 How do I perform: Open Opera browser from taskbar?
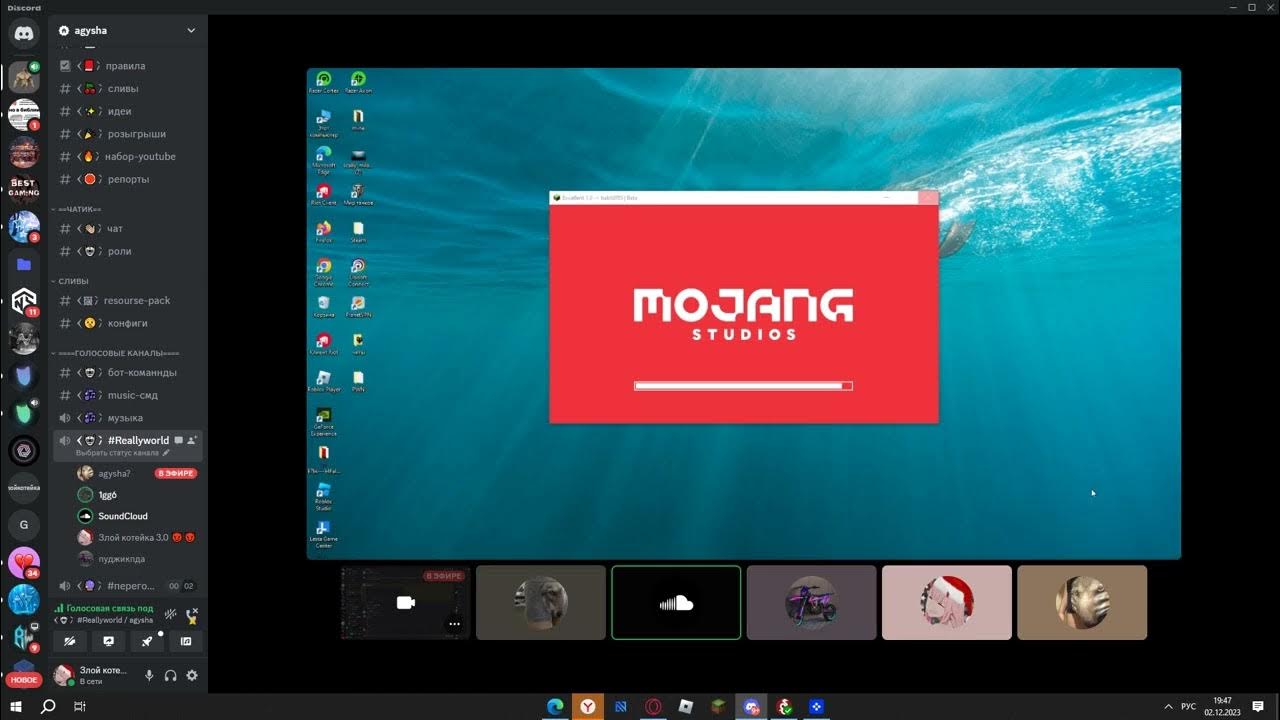tap(653, 706)
